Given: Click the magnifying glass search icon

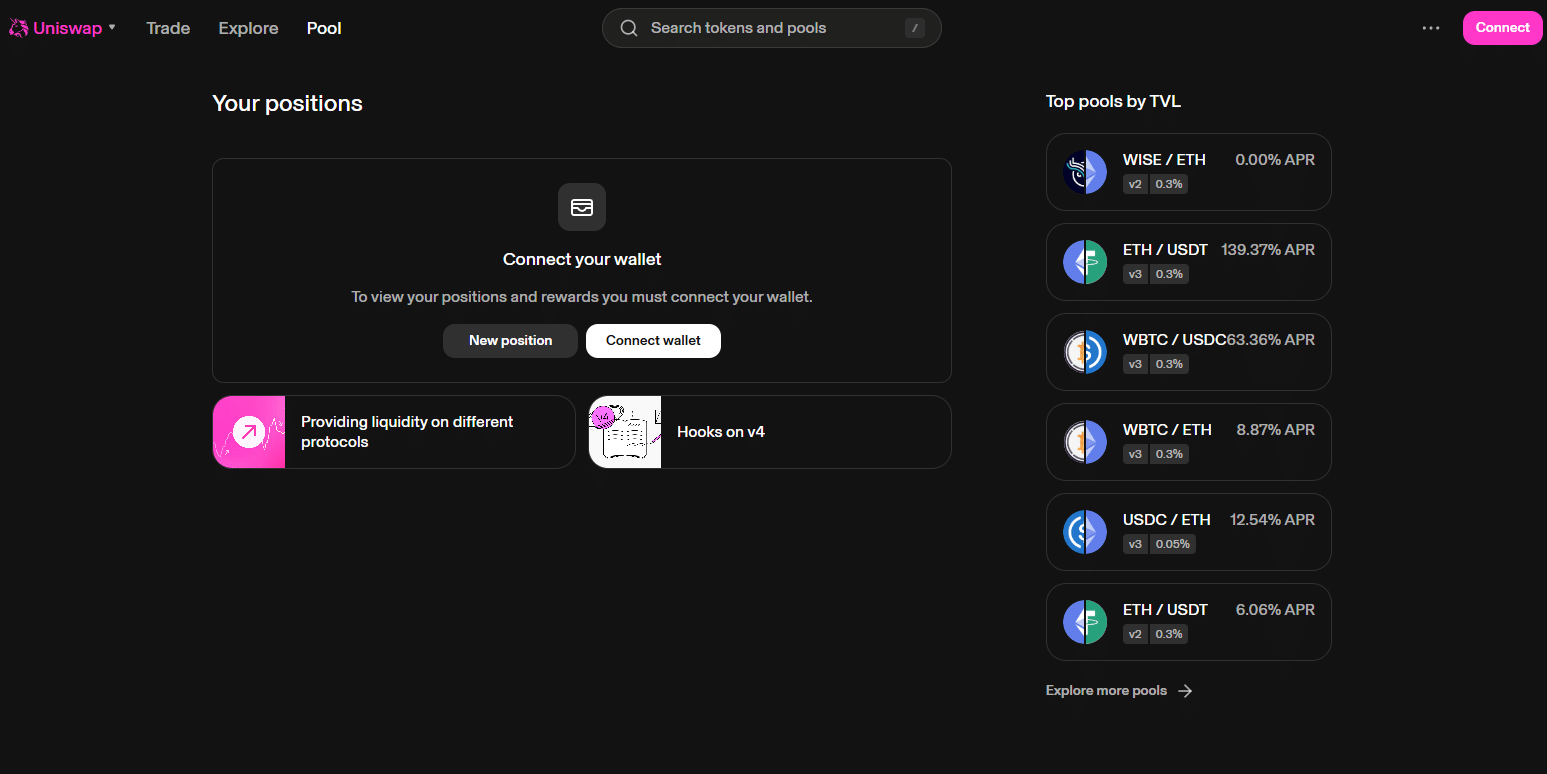Looking at the screenshot, I should tap(629, 28).
